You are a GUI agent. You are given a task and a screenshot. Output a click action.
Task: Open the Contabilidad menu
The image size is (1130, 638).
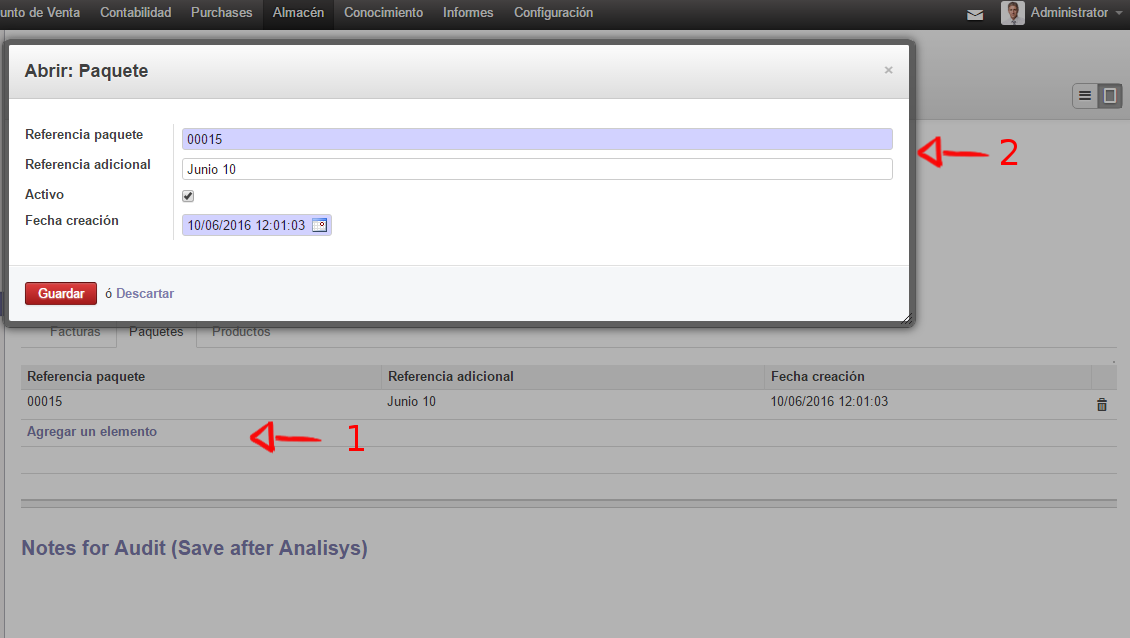pos(135,13)
